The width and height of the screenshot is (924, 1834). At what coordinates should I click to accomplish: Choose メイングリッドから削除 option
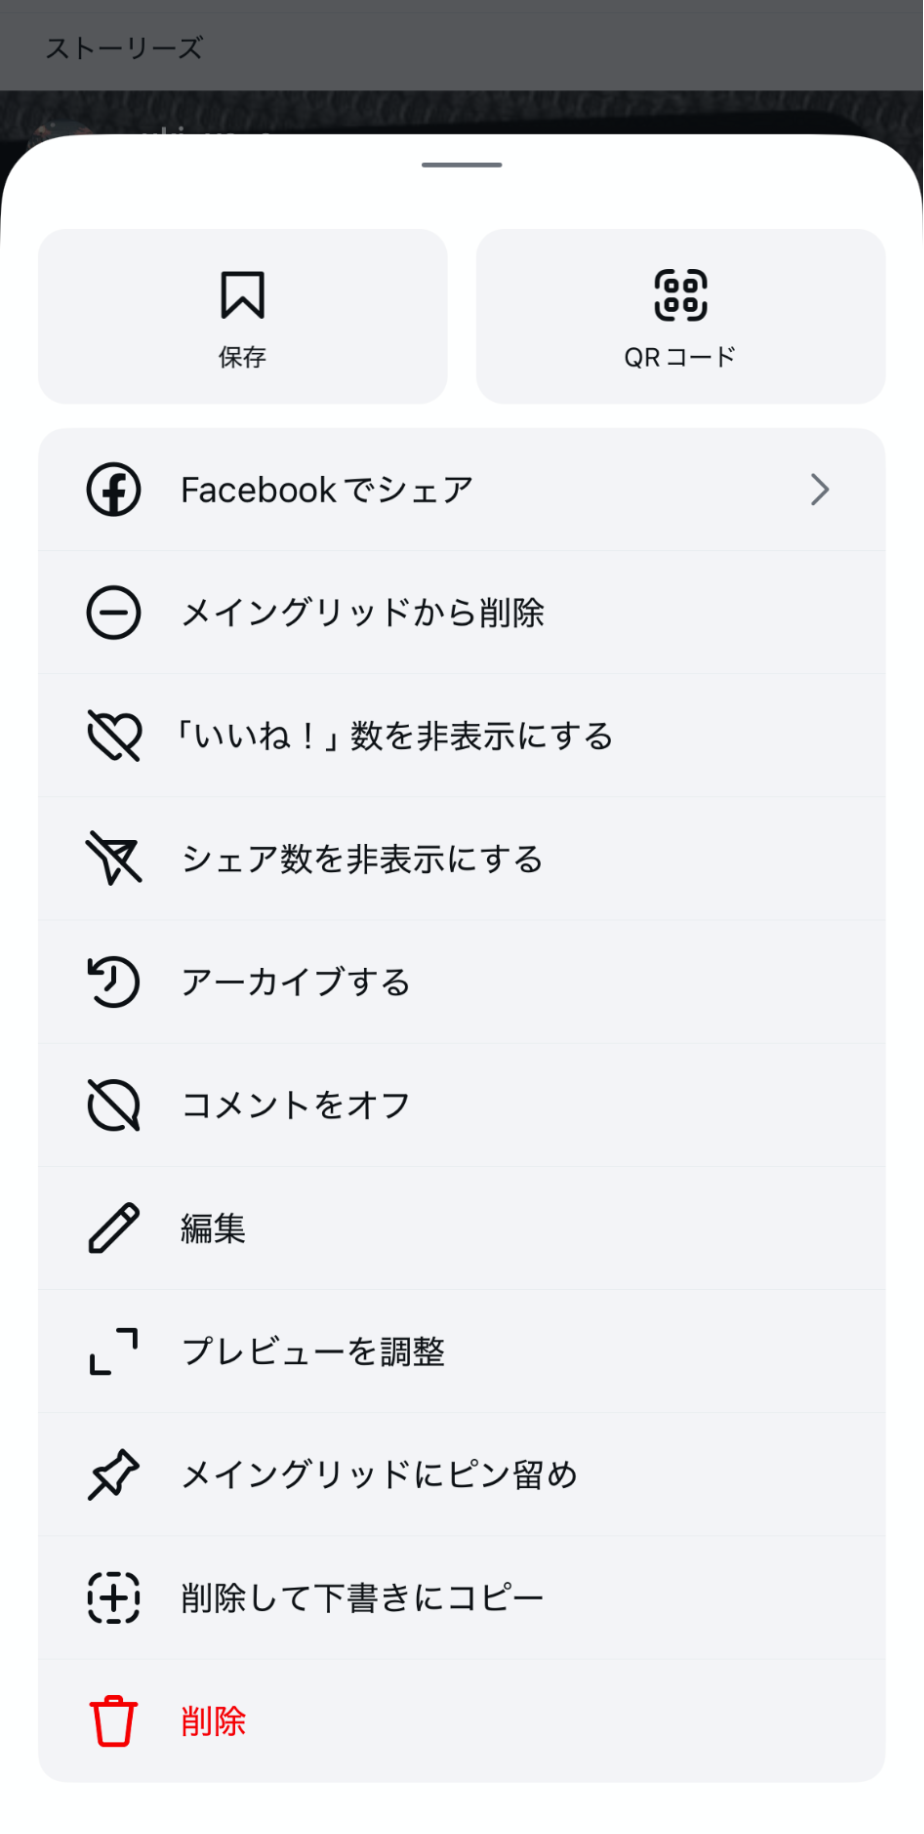click(x=362, y=613)
